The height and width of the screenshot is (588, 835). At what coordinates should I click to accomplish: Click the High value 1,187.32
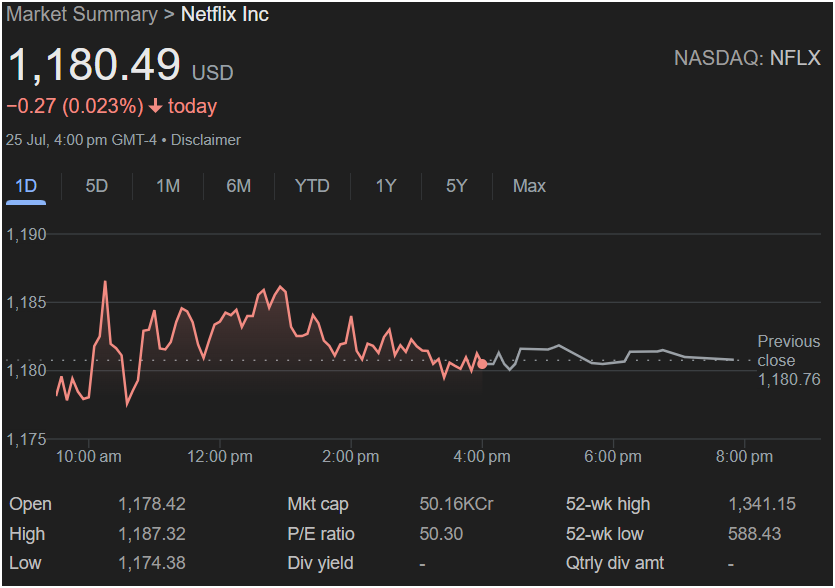(x=152, y=534)
